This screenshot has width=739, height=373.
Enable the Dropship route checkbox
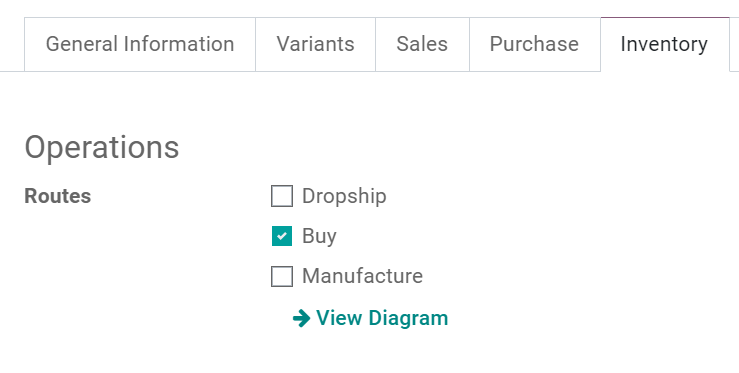coord(282,196)
